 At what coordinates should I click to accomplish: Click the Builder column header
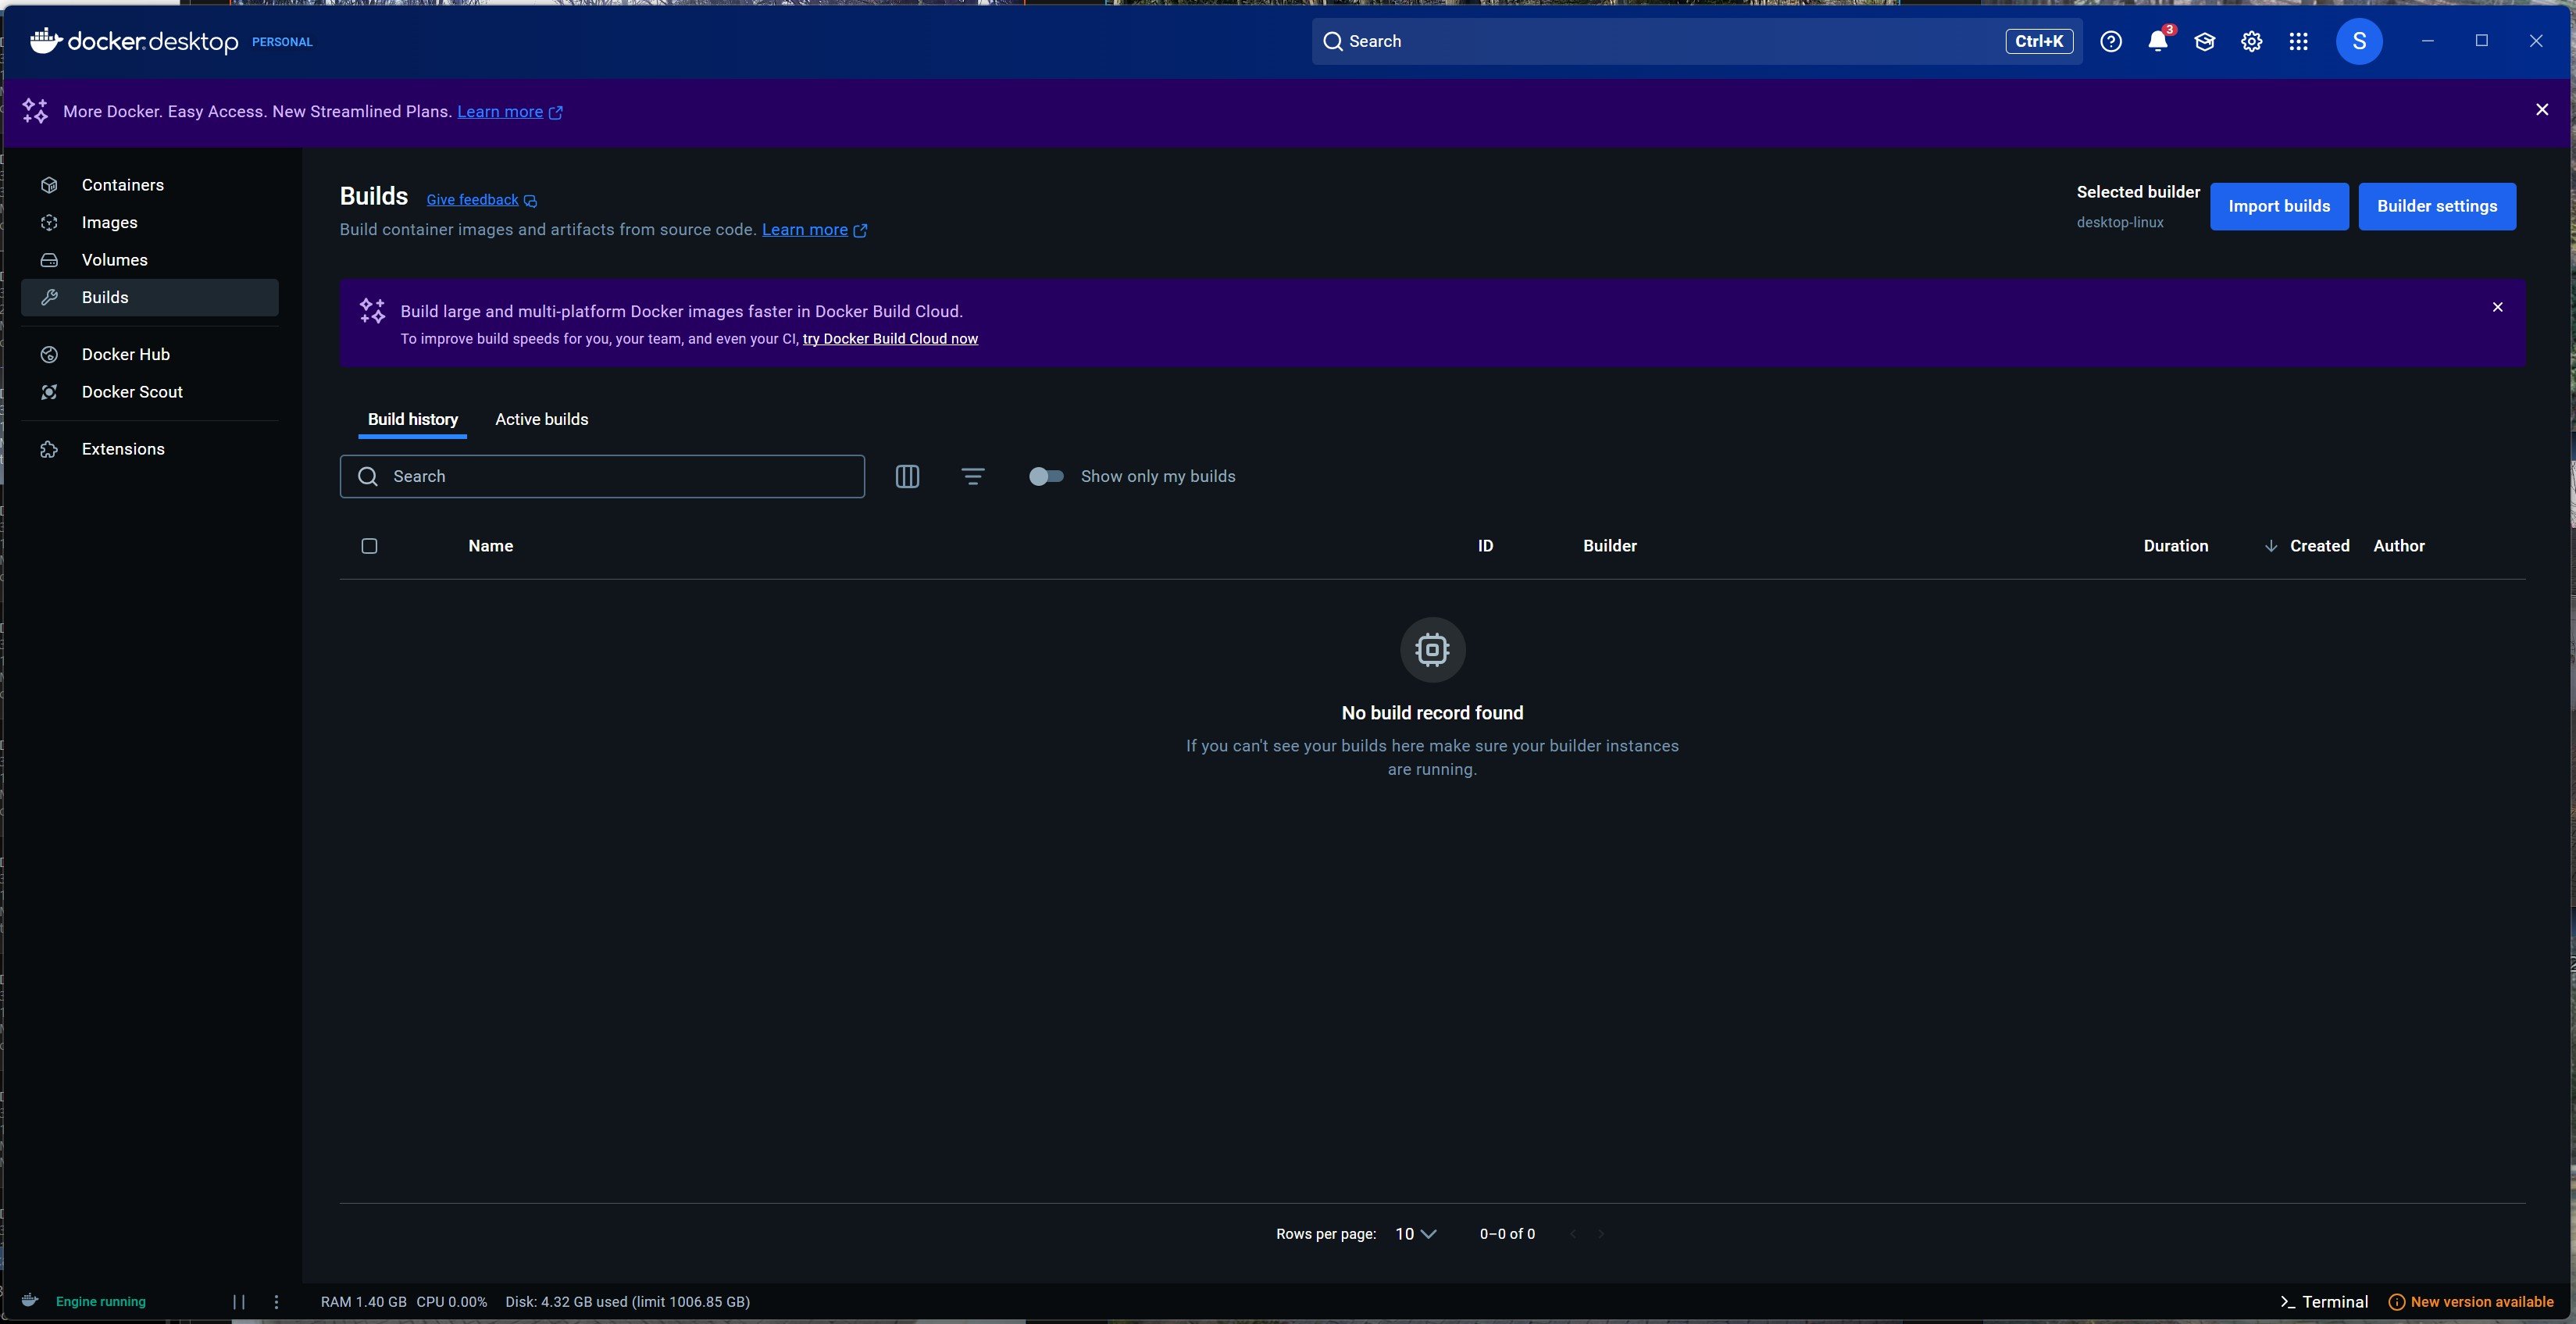point(1610,546)
